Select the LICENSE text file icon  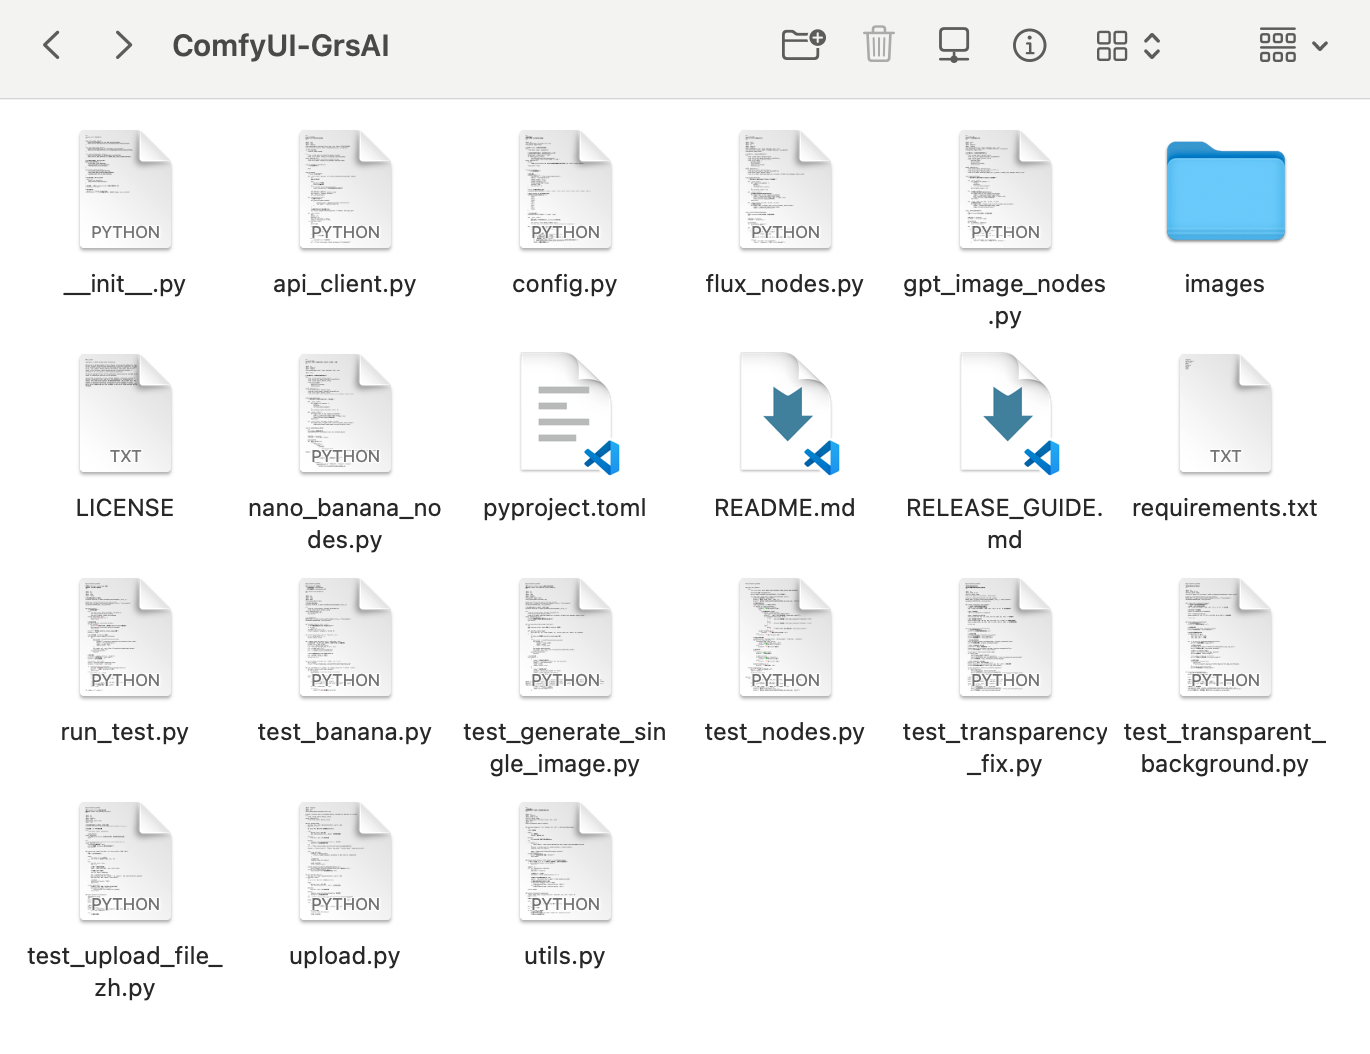click(125, 414)
